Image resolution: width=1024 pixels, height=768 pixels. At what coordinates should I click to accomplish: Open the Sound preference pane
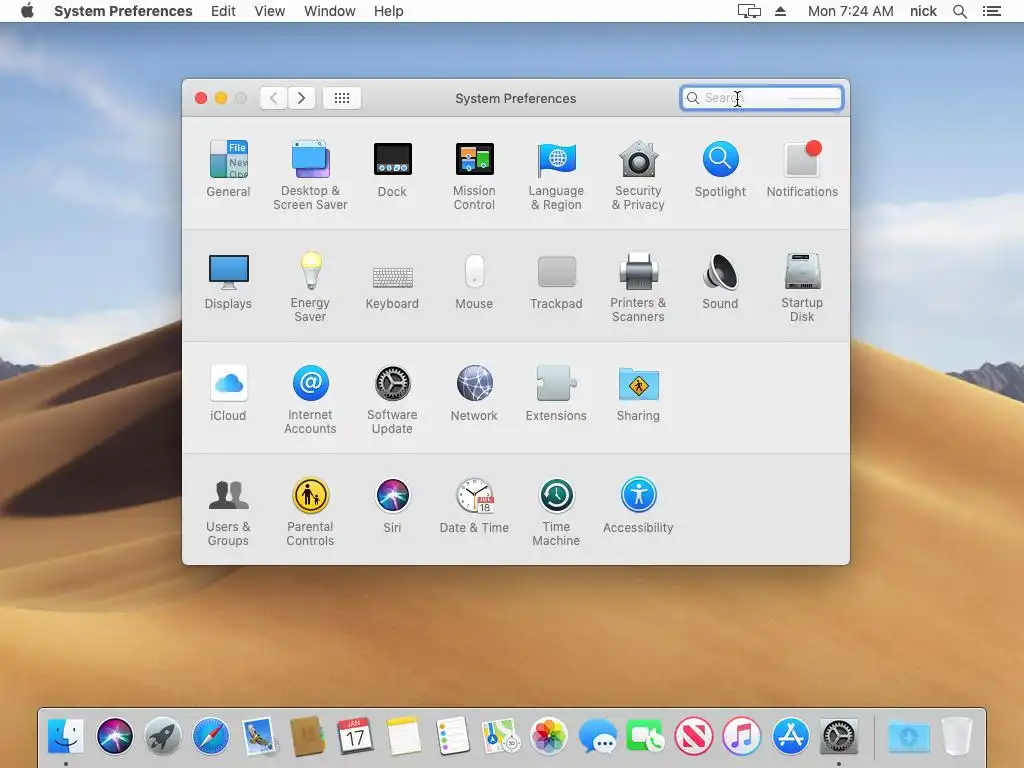[720, 281]
